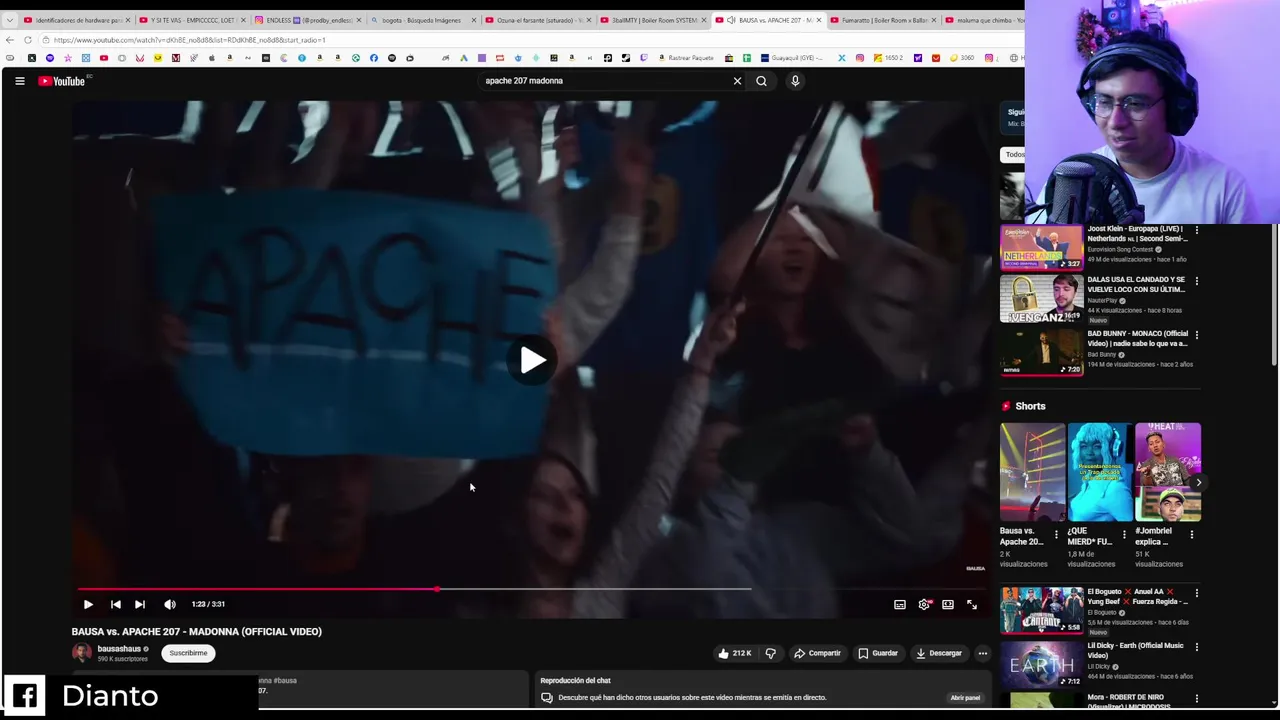1280x720 pixels.
Task: Save the video with Guardar
Action: point(878,653)
